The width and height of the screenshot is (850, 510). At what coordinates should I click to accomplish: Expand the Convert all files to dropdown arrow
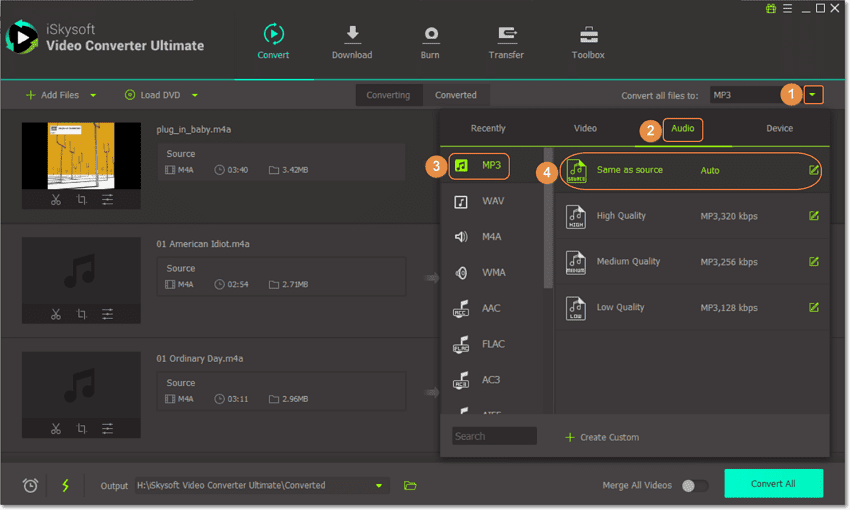tap(814, 95)
